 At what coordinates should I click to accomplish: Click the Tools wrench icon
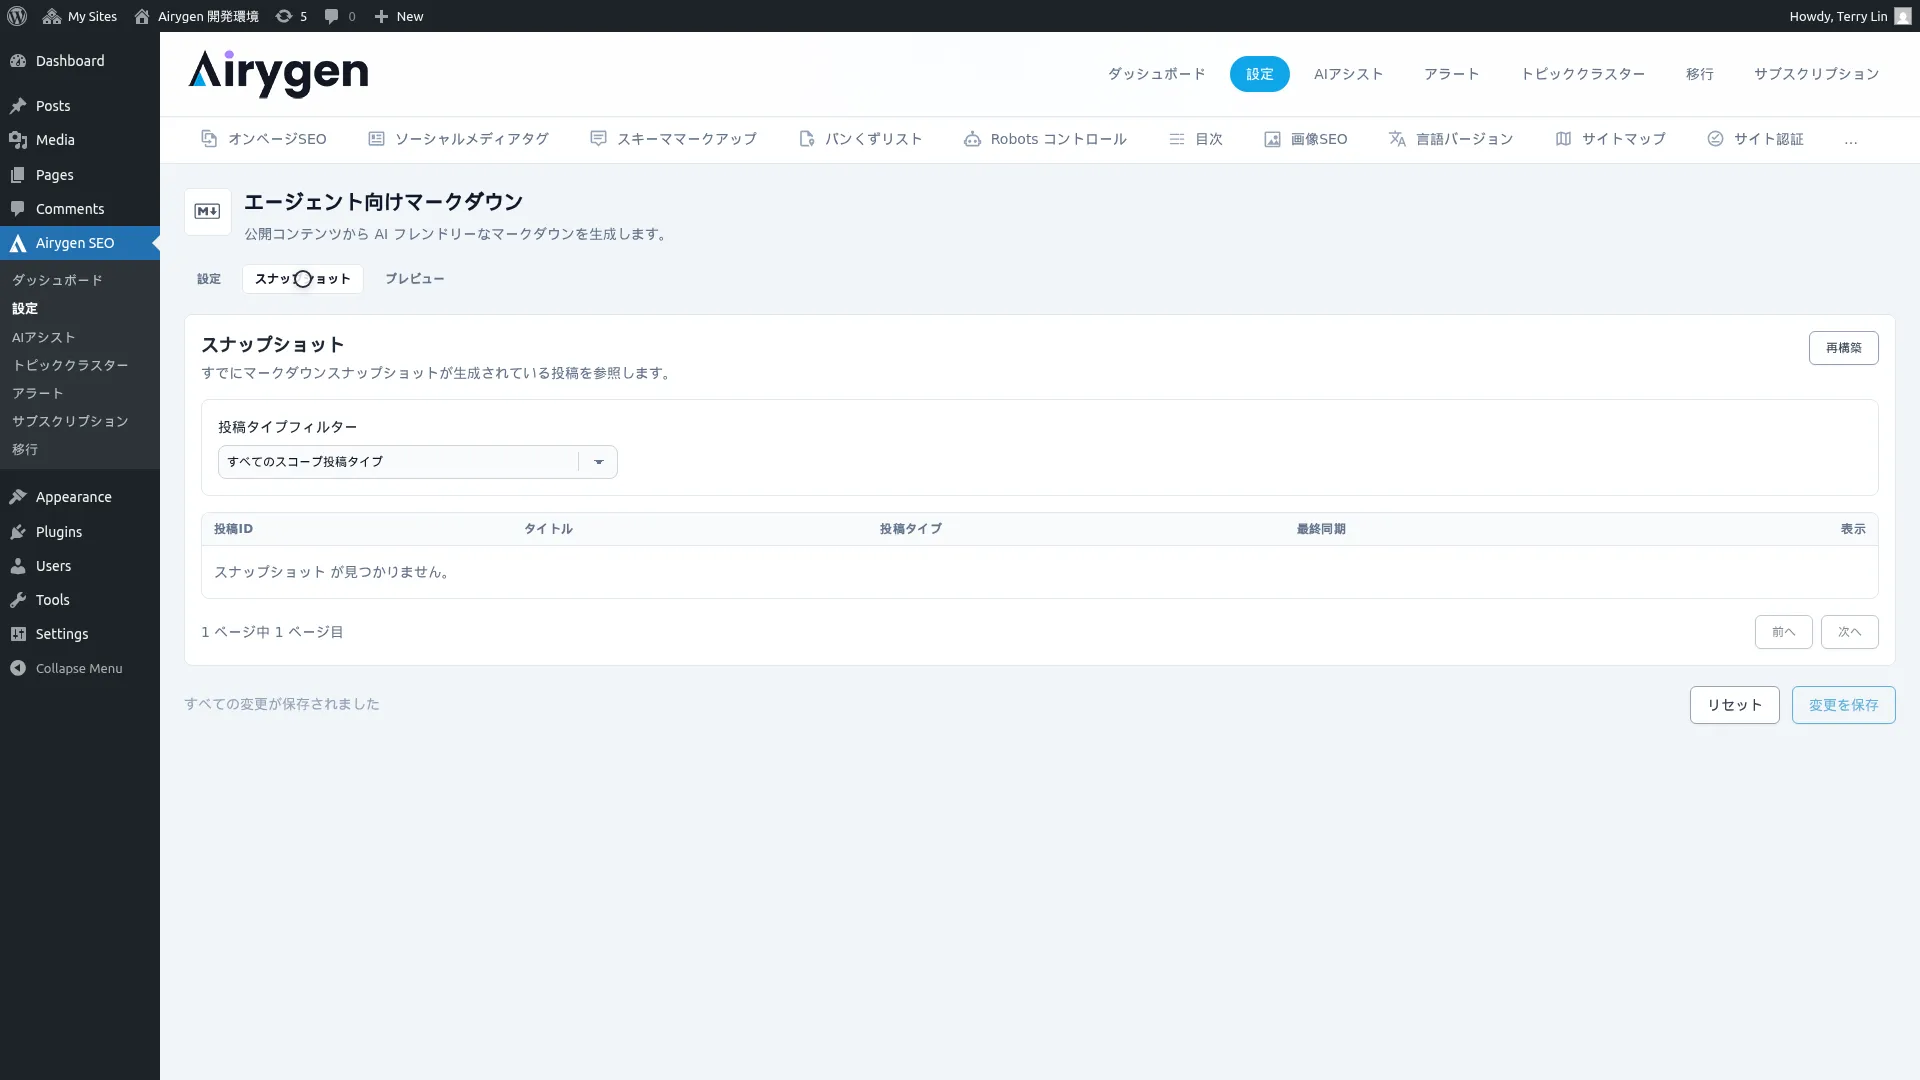pos(18,600)
